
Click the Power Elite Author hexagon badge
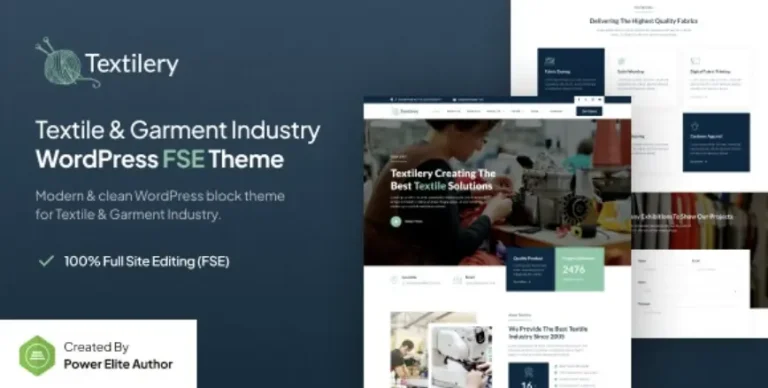point(37,356)
